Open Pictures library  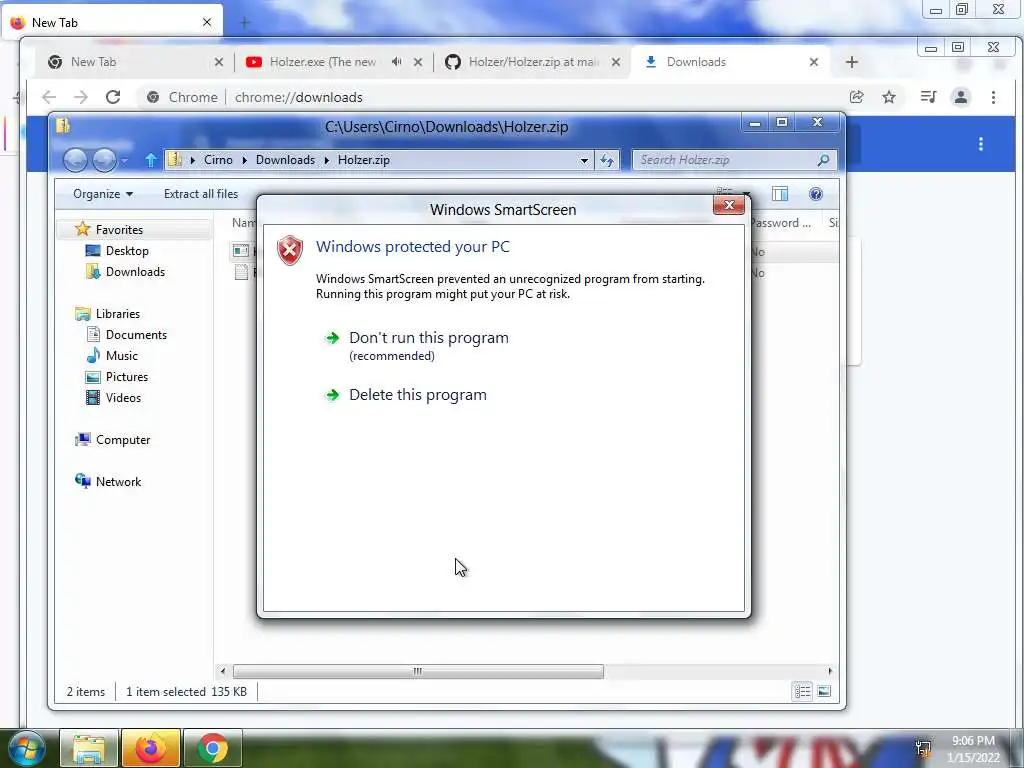click(x=127, y=377)
